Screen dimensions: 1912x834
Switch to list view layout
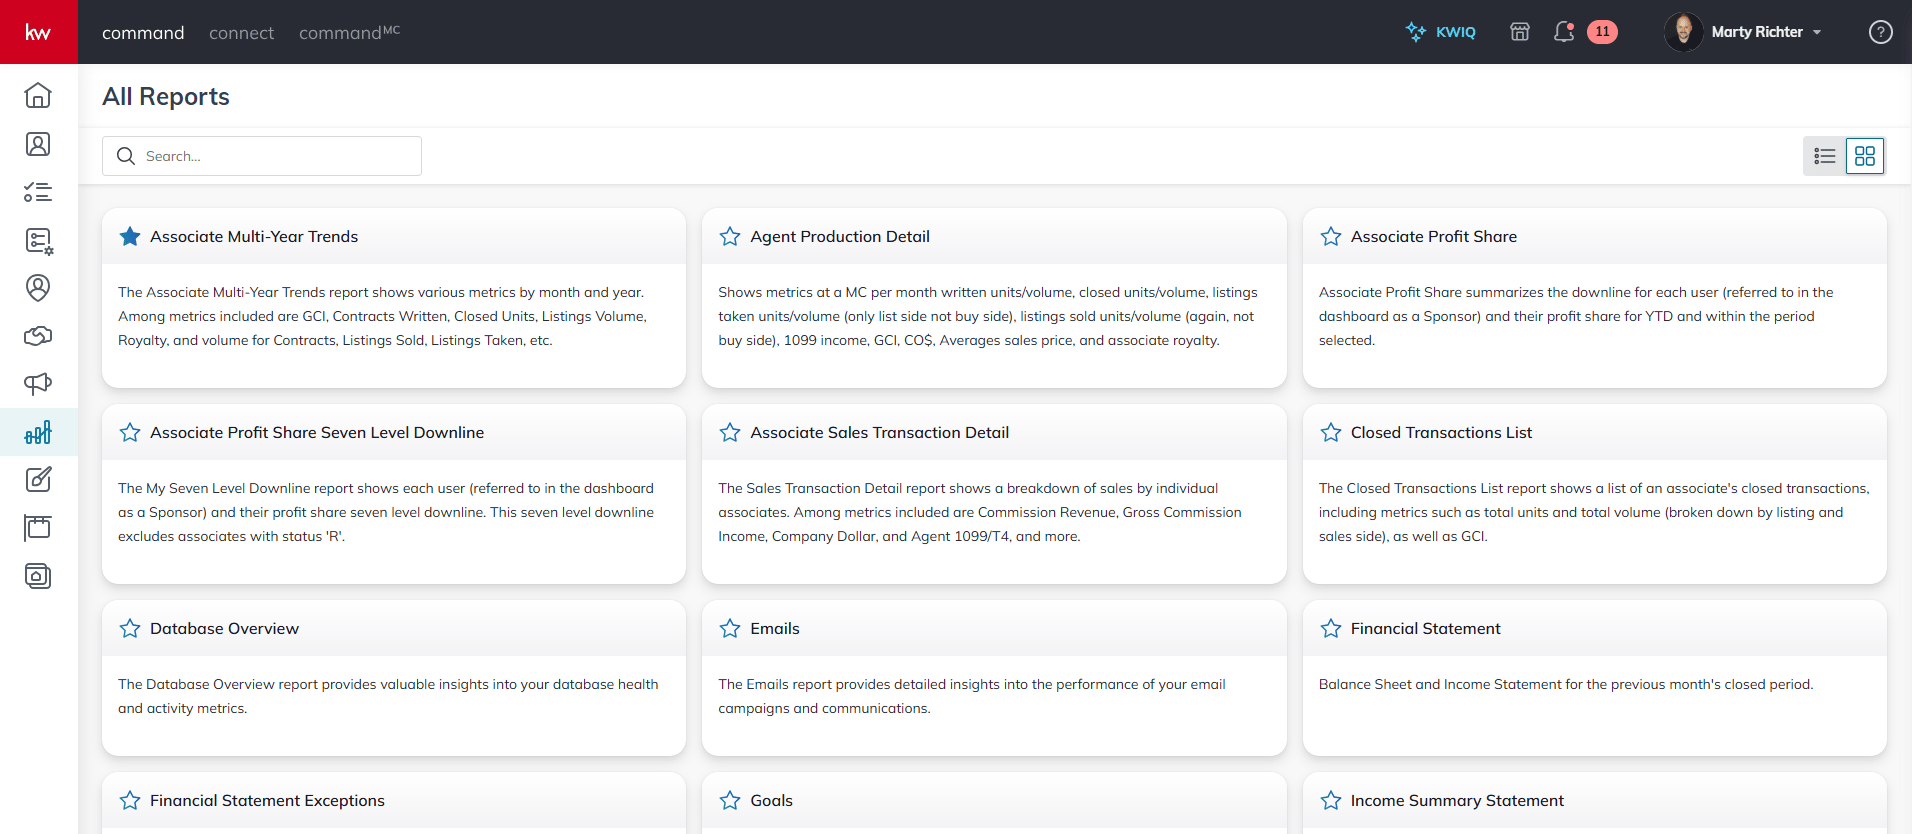coord(1824,156)
